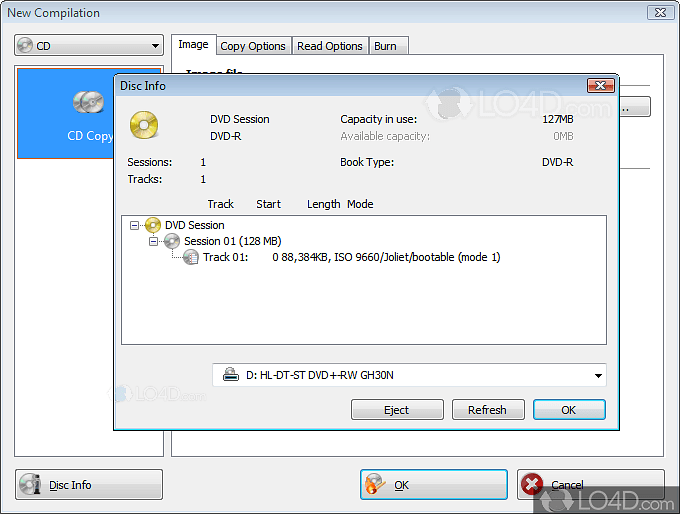Click the "0MB" available capacity value

[563, 136]
